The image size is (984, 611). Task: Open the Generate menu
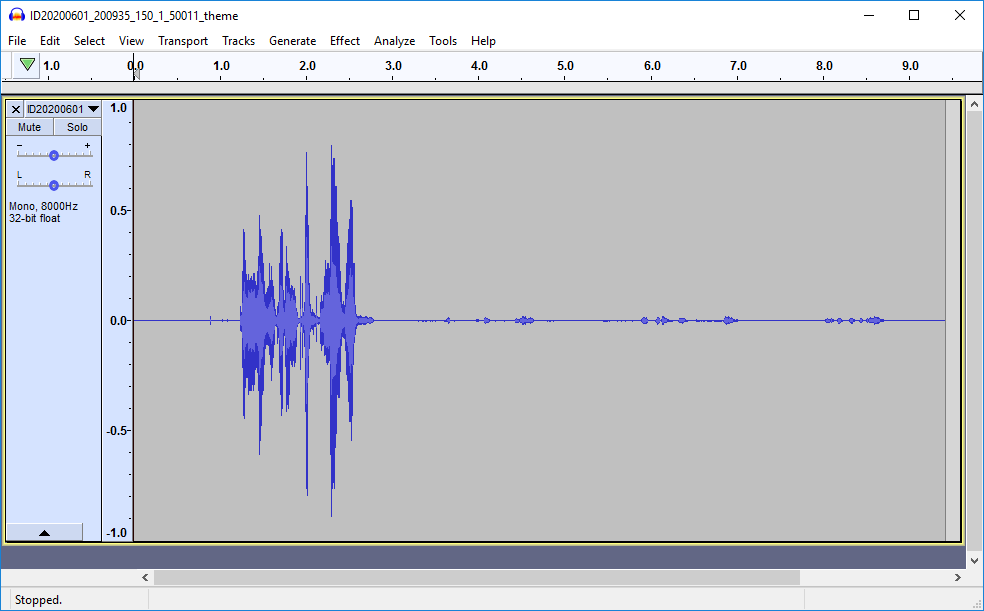[292, 41]
